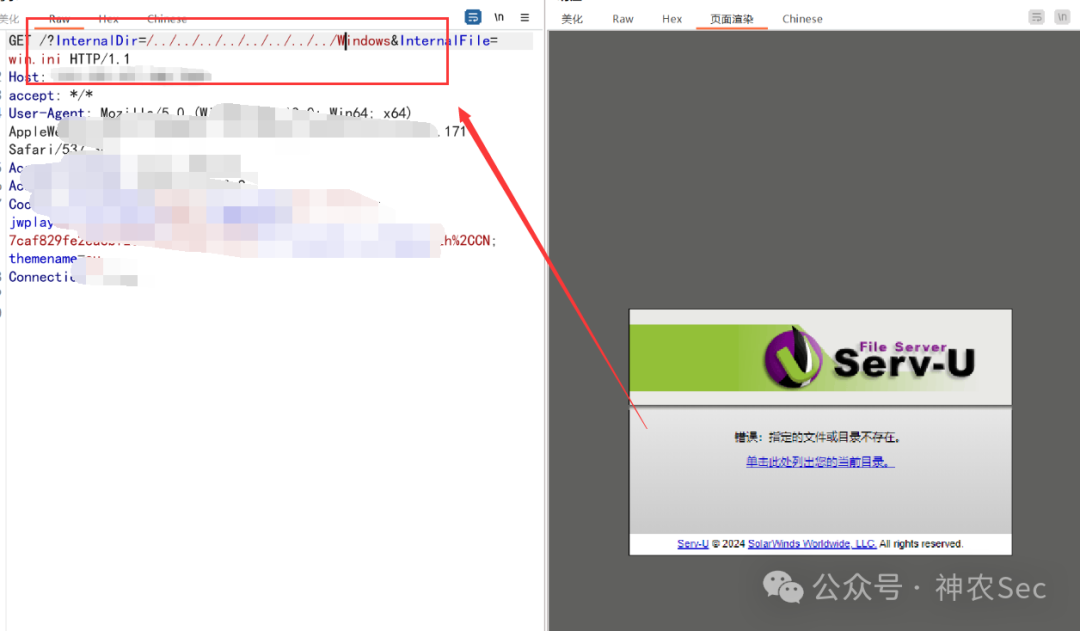The width and height of the screenshot is (1080, 631).
Task: Switch to Hex tab in response panel
Action: pyautogui.click(x=672, y=19)
